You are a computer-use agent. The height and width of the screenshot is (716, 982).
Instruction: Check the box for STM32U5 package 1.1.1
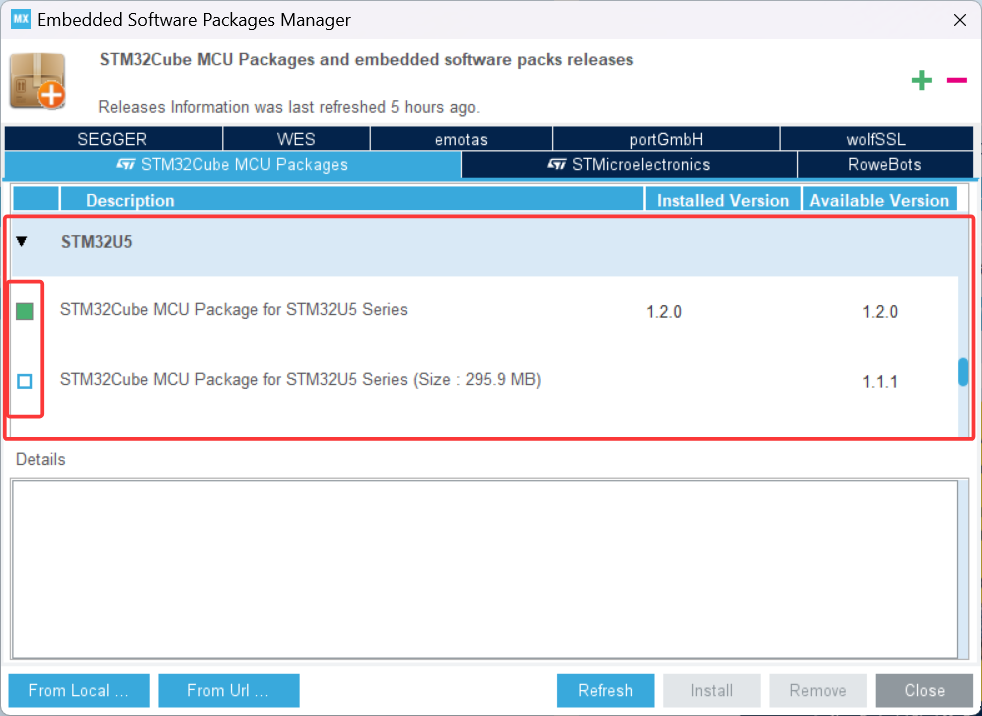coord(24,381)
